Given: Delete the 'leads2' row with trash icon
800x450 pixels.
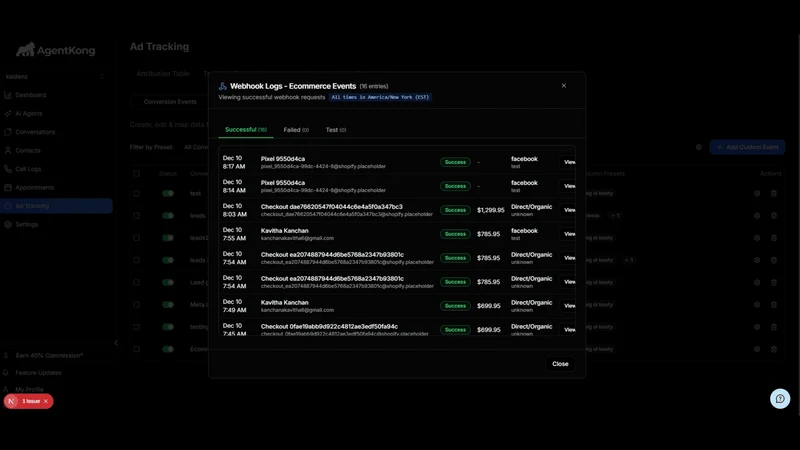Looking at the screenshot, I should point(774,238).
